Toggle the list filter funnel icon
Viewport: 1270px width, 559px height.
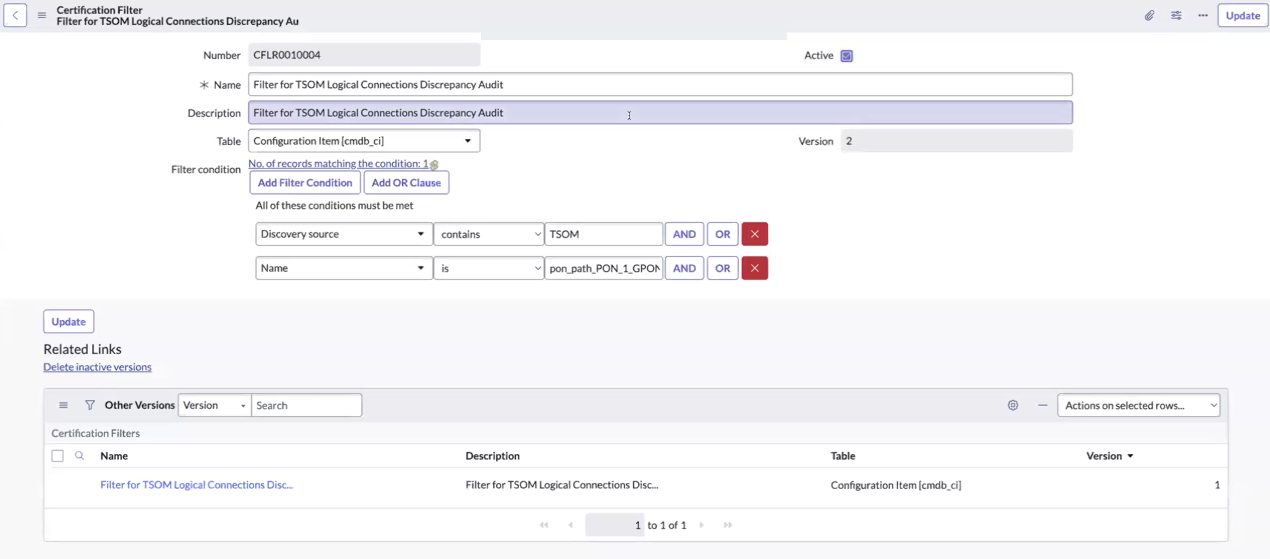pos(90,405)
